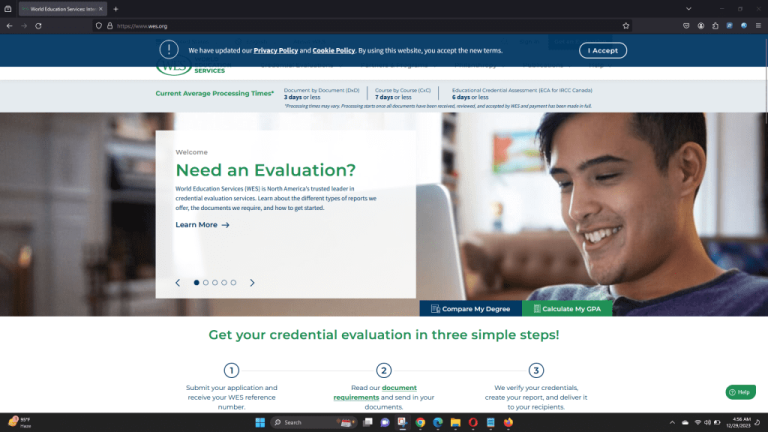The width and height of the screenshot is (768, 432).
Task: Click the Compare My Degree button
Action: [x=471, y=309]
